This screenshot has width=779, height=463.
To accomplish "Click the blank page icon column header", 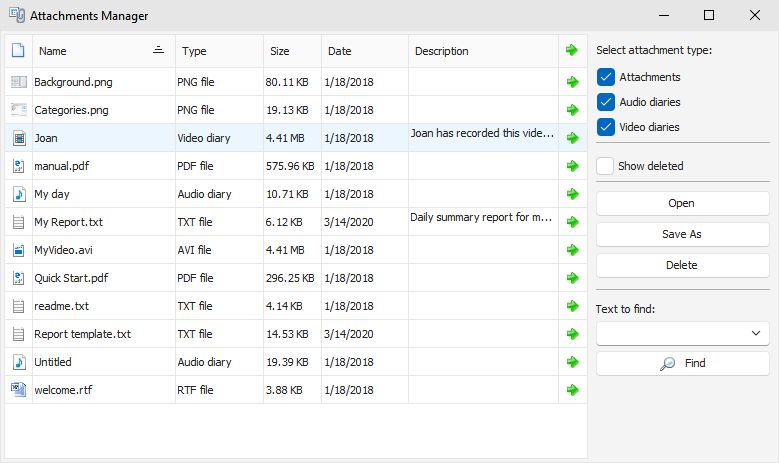I will pyautogui.click(x=18, y=50).
